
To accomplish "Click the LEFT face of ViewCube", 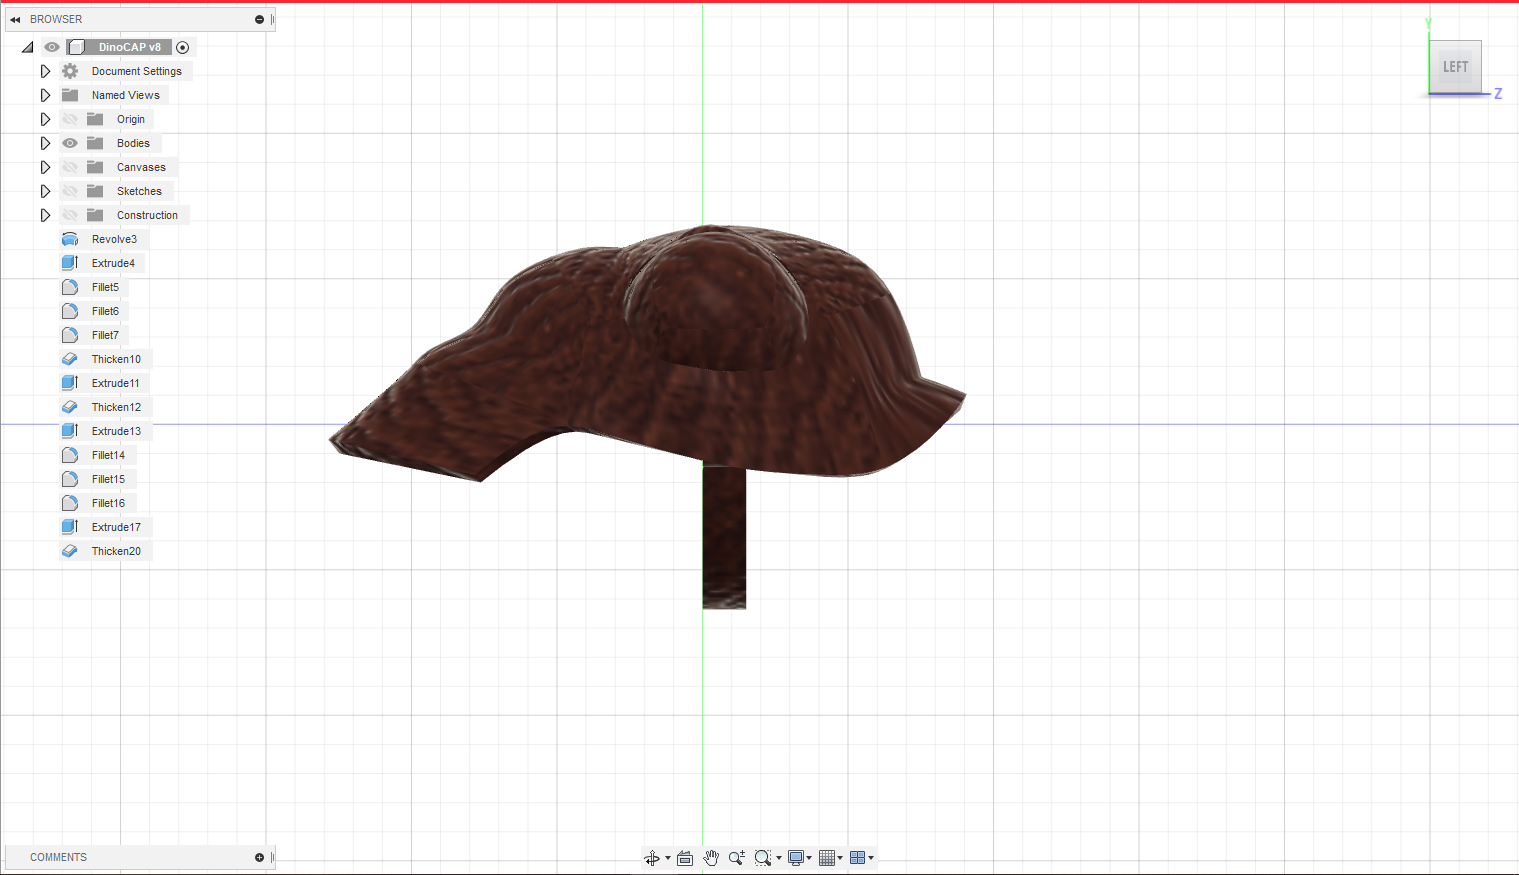I will click(x=1455, y=67).
